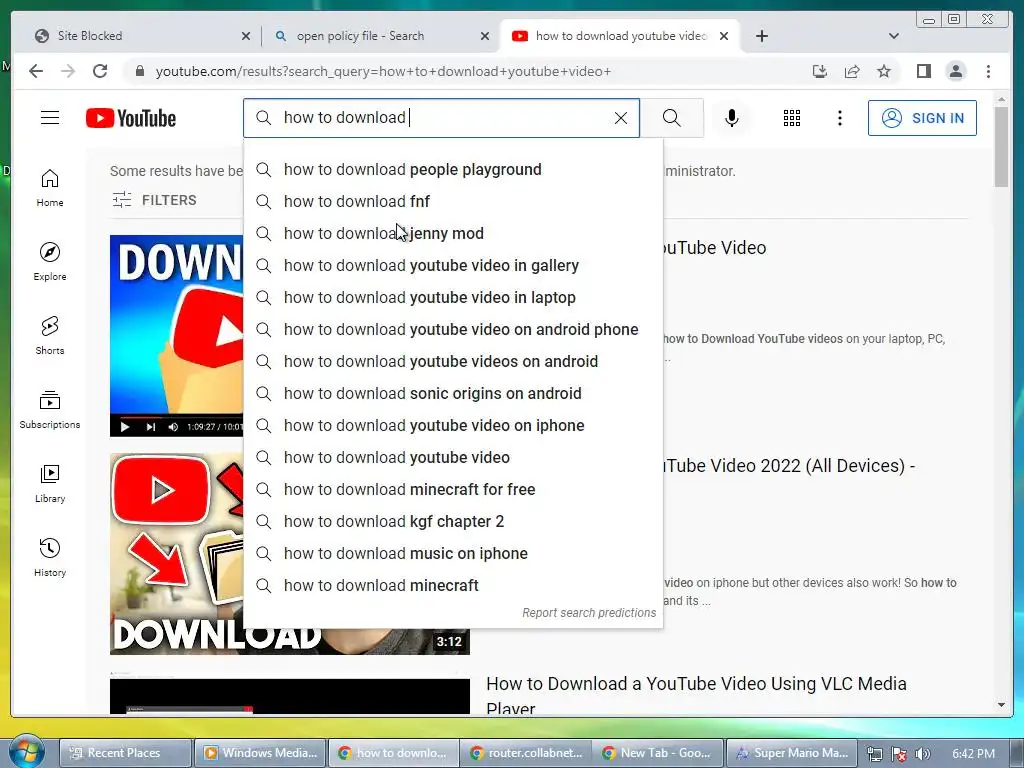Close the open policy file tab

(485, 37)
